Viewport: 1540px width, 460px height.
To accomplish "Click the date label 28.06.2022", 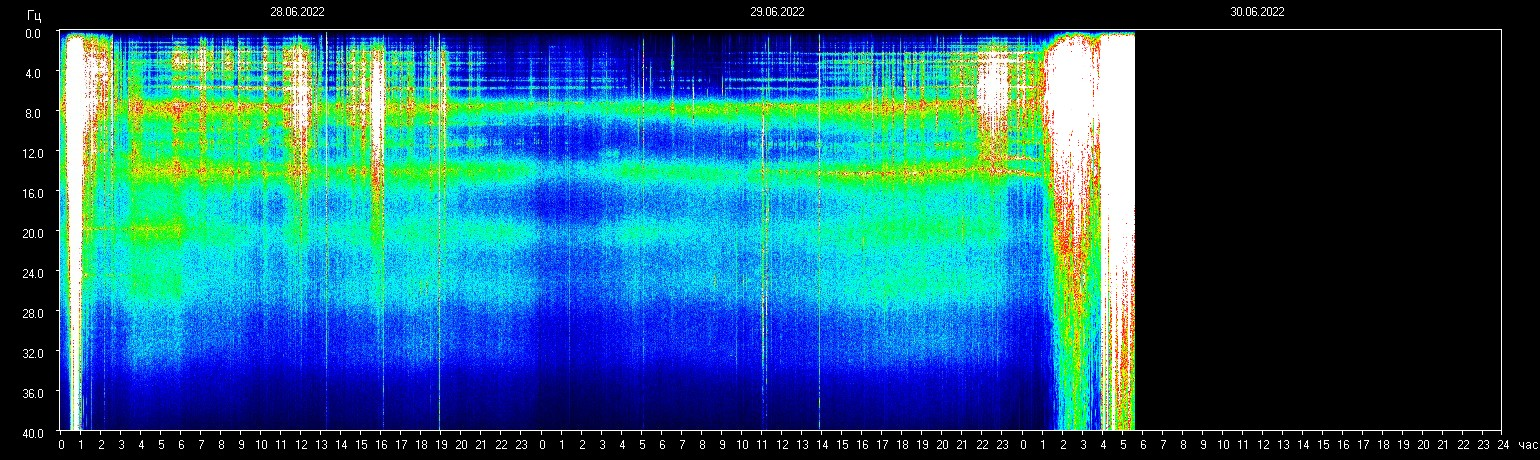I will coord(297,13).
